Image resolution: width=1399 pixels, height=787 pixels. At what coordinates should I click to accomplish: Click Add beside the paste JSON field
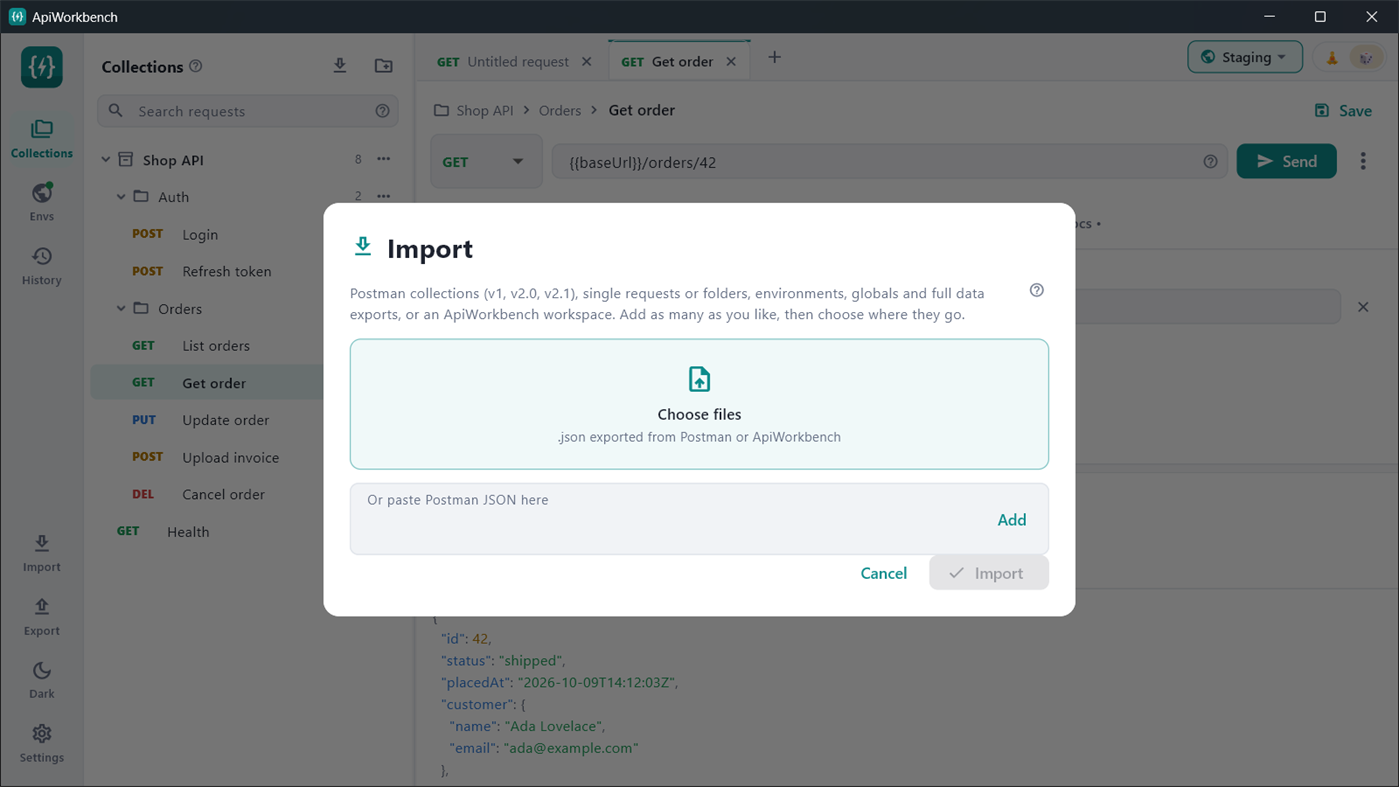click(1012, 520)
